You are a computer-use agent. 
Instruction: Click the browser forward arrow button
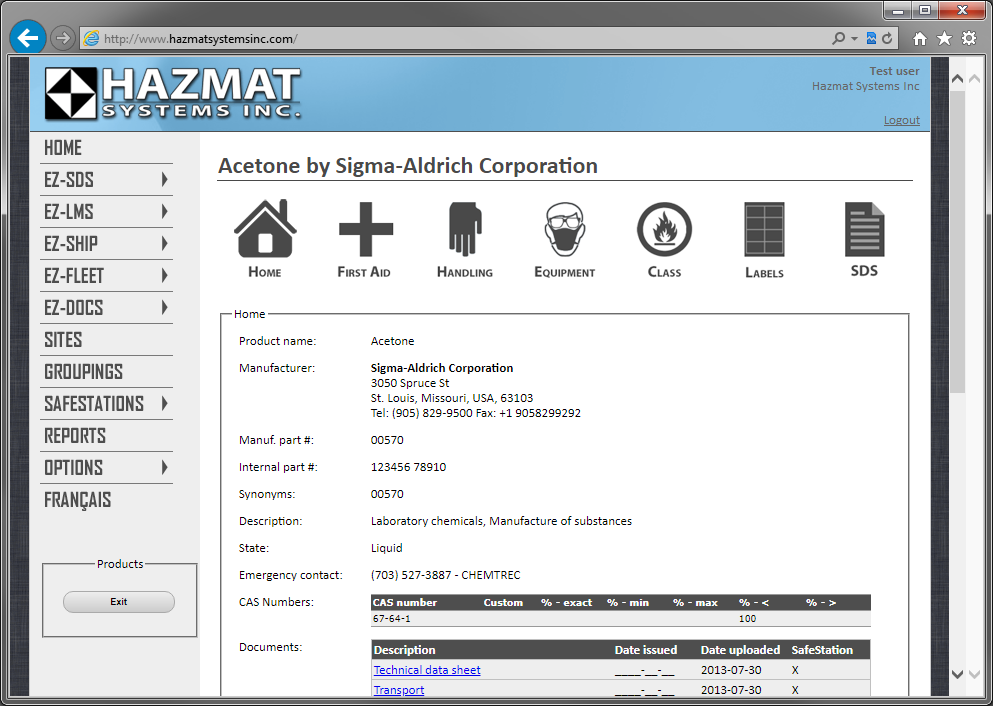click(62, 38)
